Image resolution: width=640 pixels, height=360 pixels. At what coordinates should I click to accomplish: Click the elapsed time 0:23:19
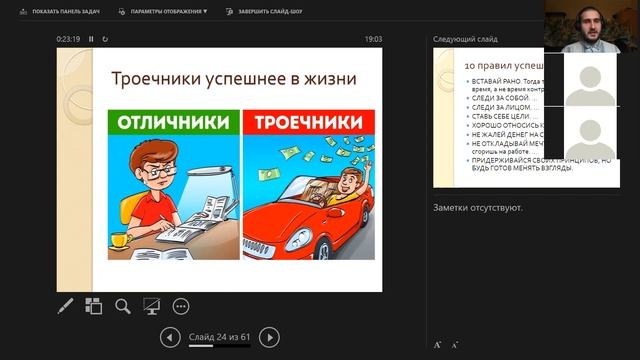pyautogui.click(x=68, y=39)
